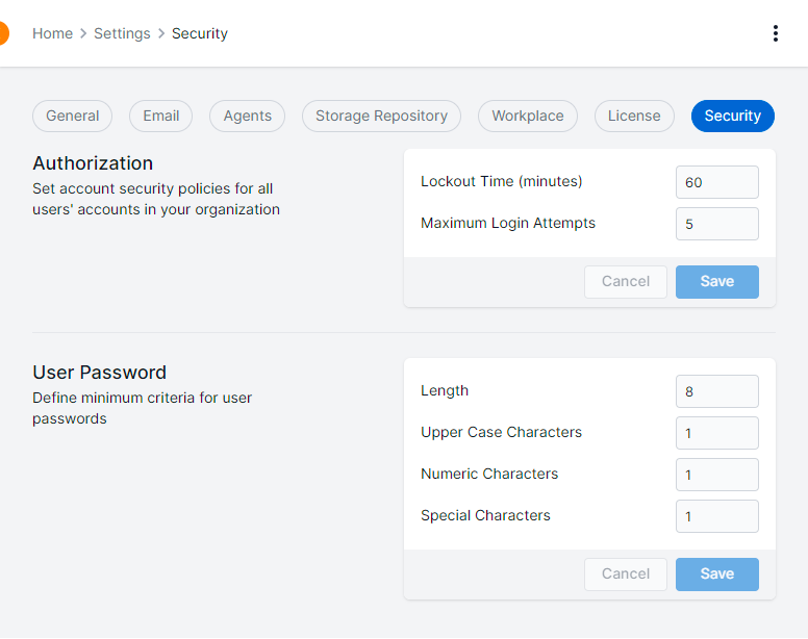The image size is (808, 639).
Task: Open the Email settings tab
Action: 160,115
